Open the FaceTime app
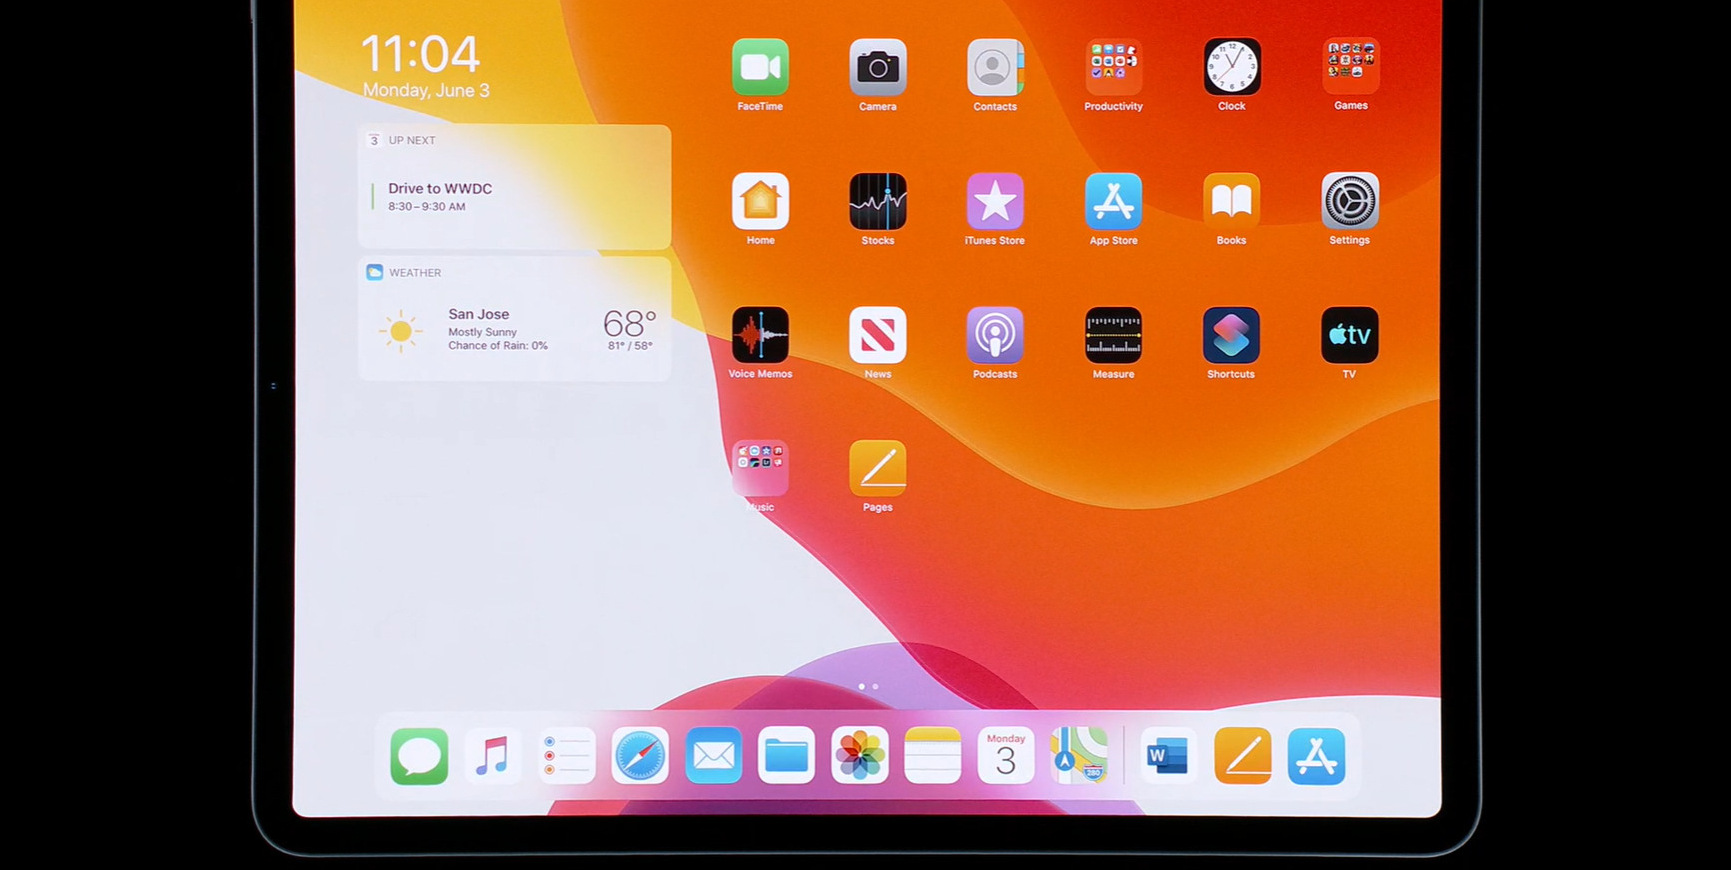This screenshot has height=870, width=1731. (x=760, y=67)
